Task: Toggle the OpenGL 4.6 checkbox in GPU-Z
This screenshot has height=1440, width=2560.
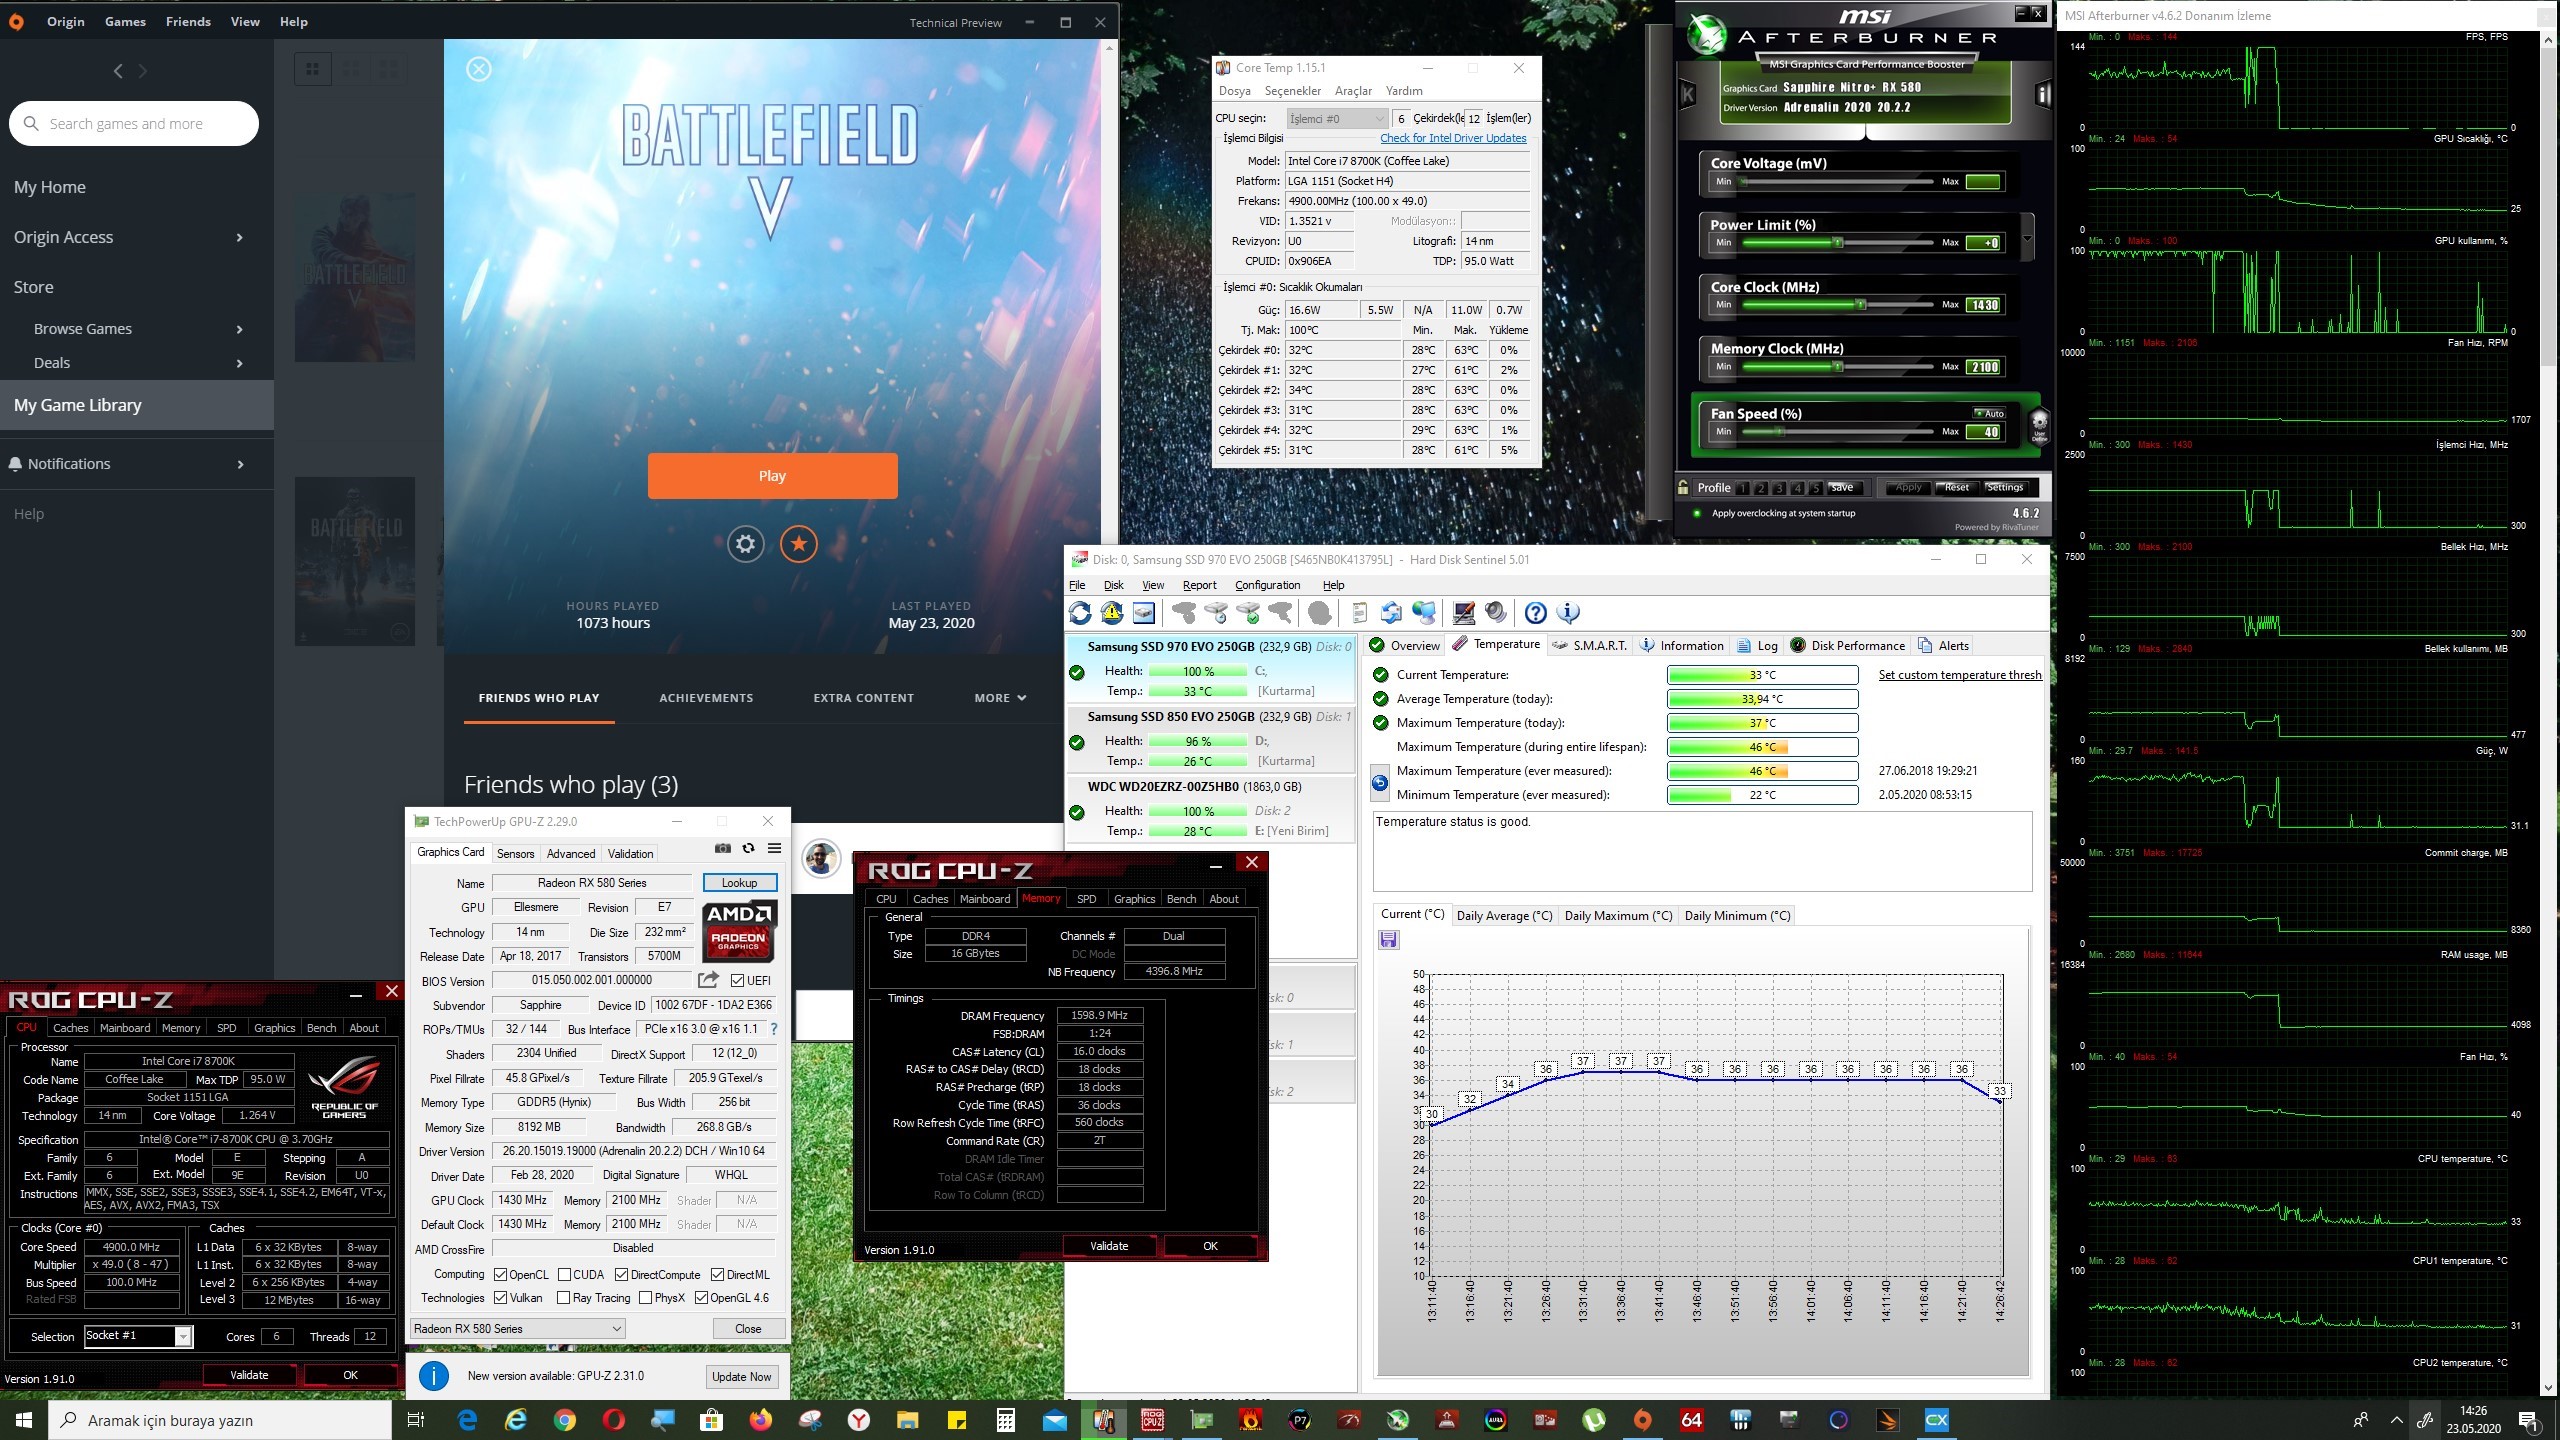Action: click(x=701, y=1298)
